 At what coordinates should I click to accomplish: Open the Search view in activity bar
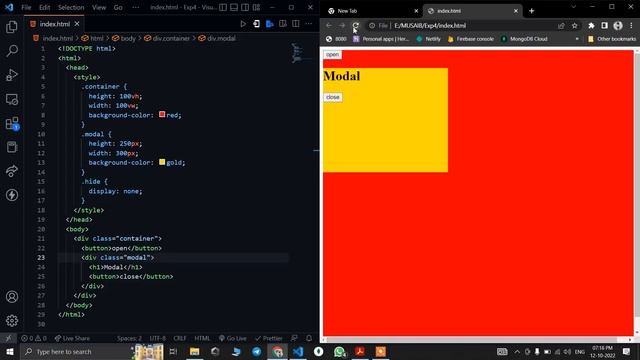coord(12,51)
